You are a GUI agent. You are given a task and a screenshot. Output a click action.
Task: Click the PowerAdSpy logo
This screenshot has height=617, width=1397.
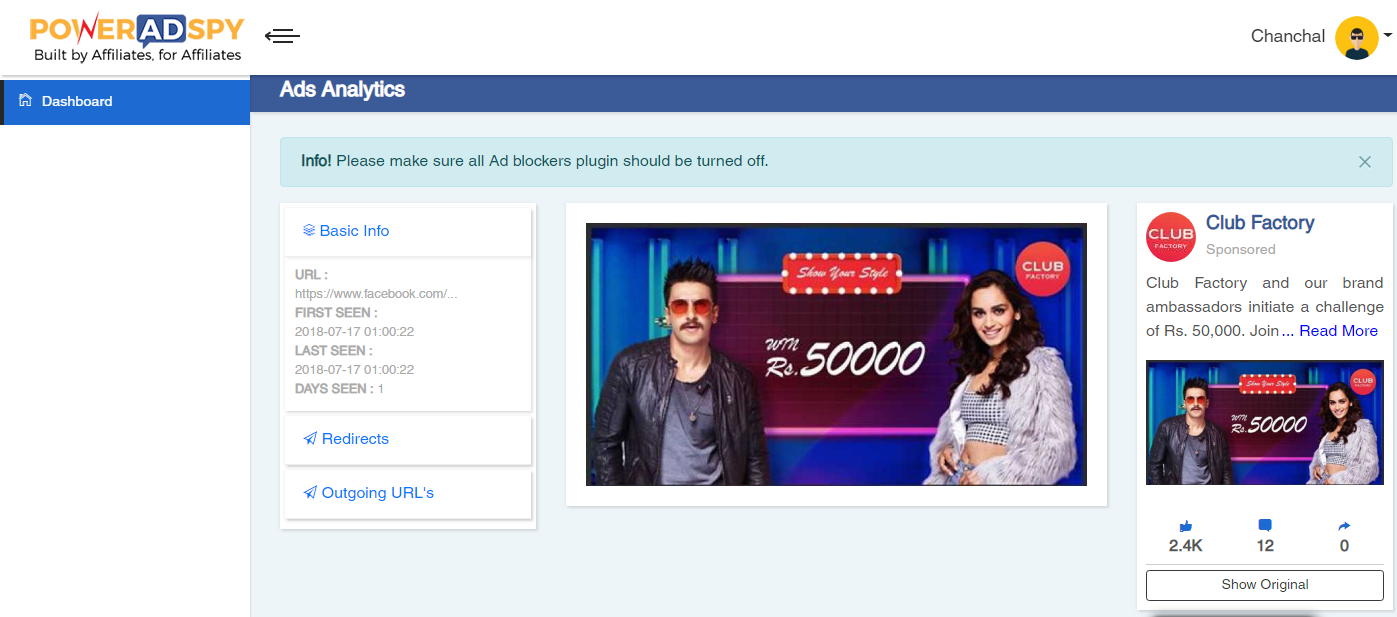(x=138, y=37)
